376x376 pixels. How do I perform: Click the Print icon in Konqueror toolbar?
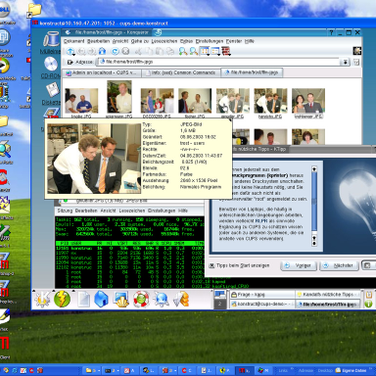(x=170, y=51)
